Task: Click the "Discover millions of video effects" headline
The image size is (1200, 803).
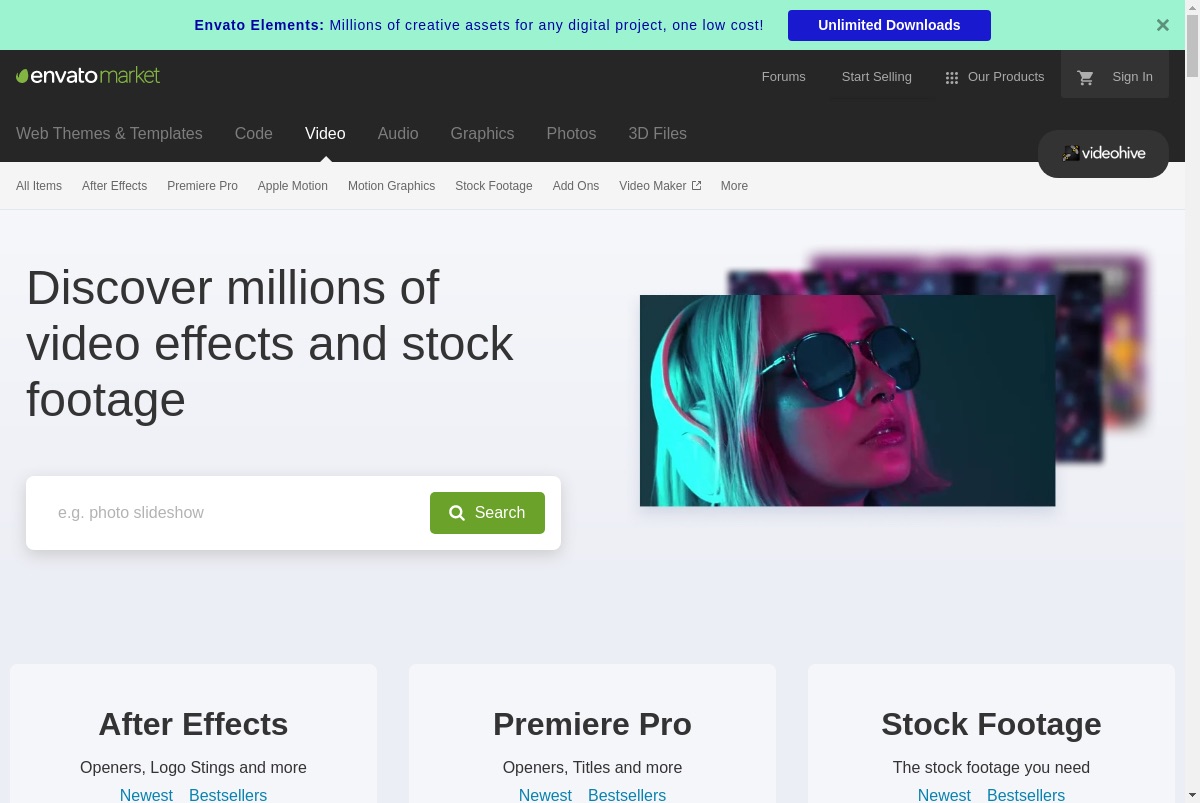Action: click(270, 343)
